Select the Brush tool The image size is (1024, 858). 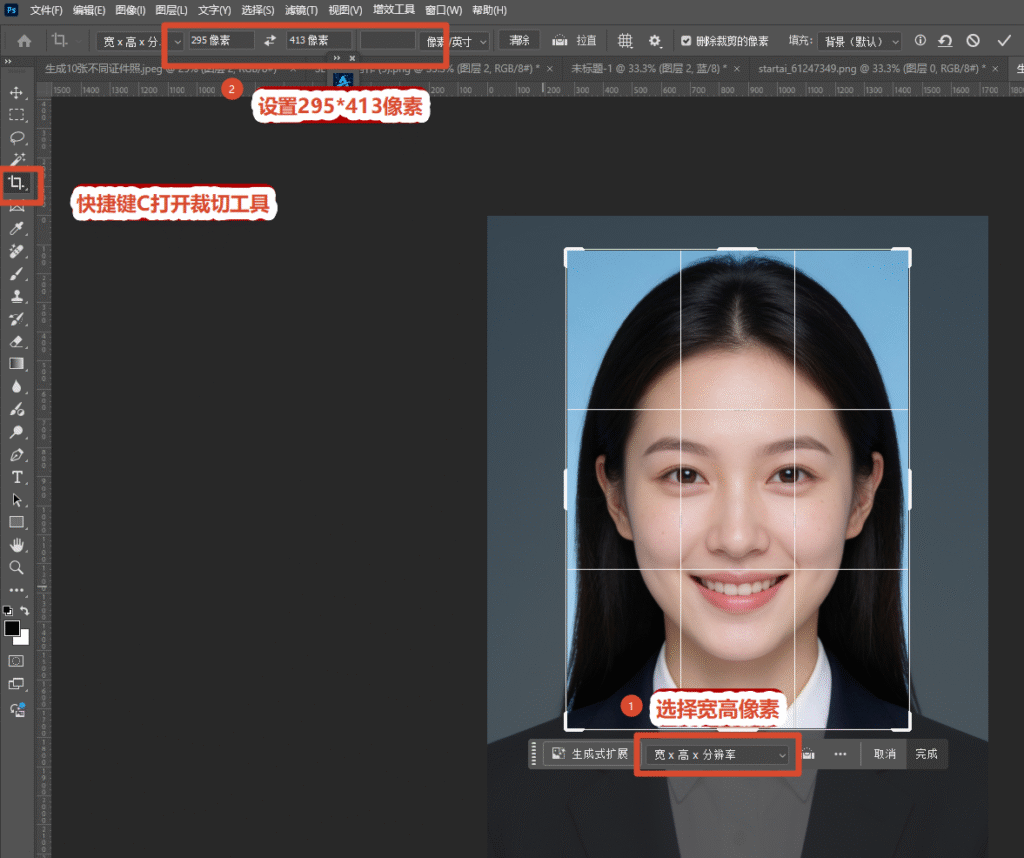coord(16,274)
